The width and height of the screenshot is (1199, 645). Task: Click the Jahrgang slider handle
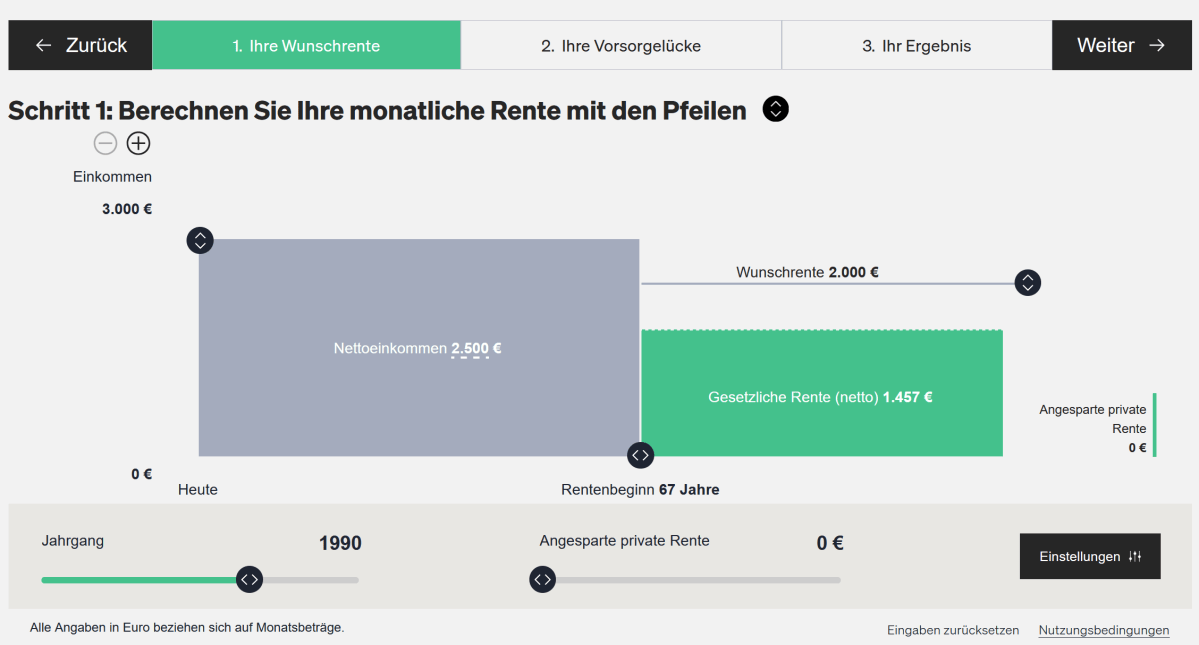click(249, 579)
